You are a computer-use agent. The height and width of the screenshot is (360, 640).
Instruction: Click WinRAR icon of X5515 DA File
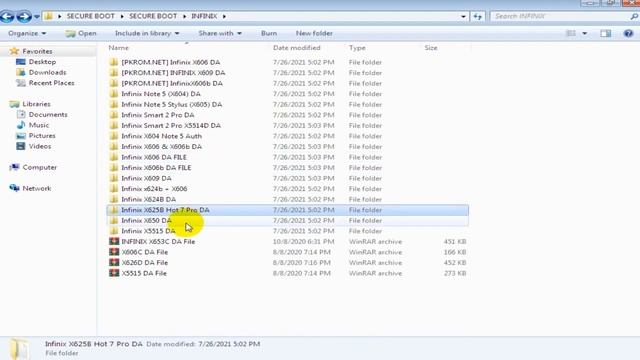click(x=114, y=273)
